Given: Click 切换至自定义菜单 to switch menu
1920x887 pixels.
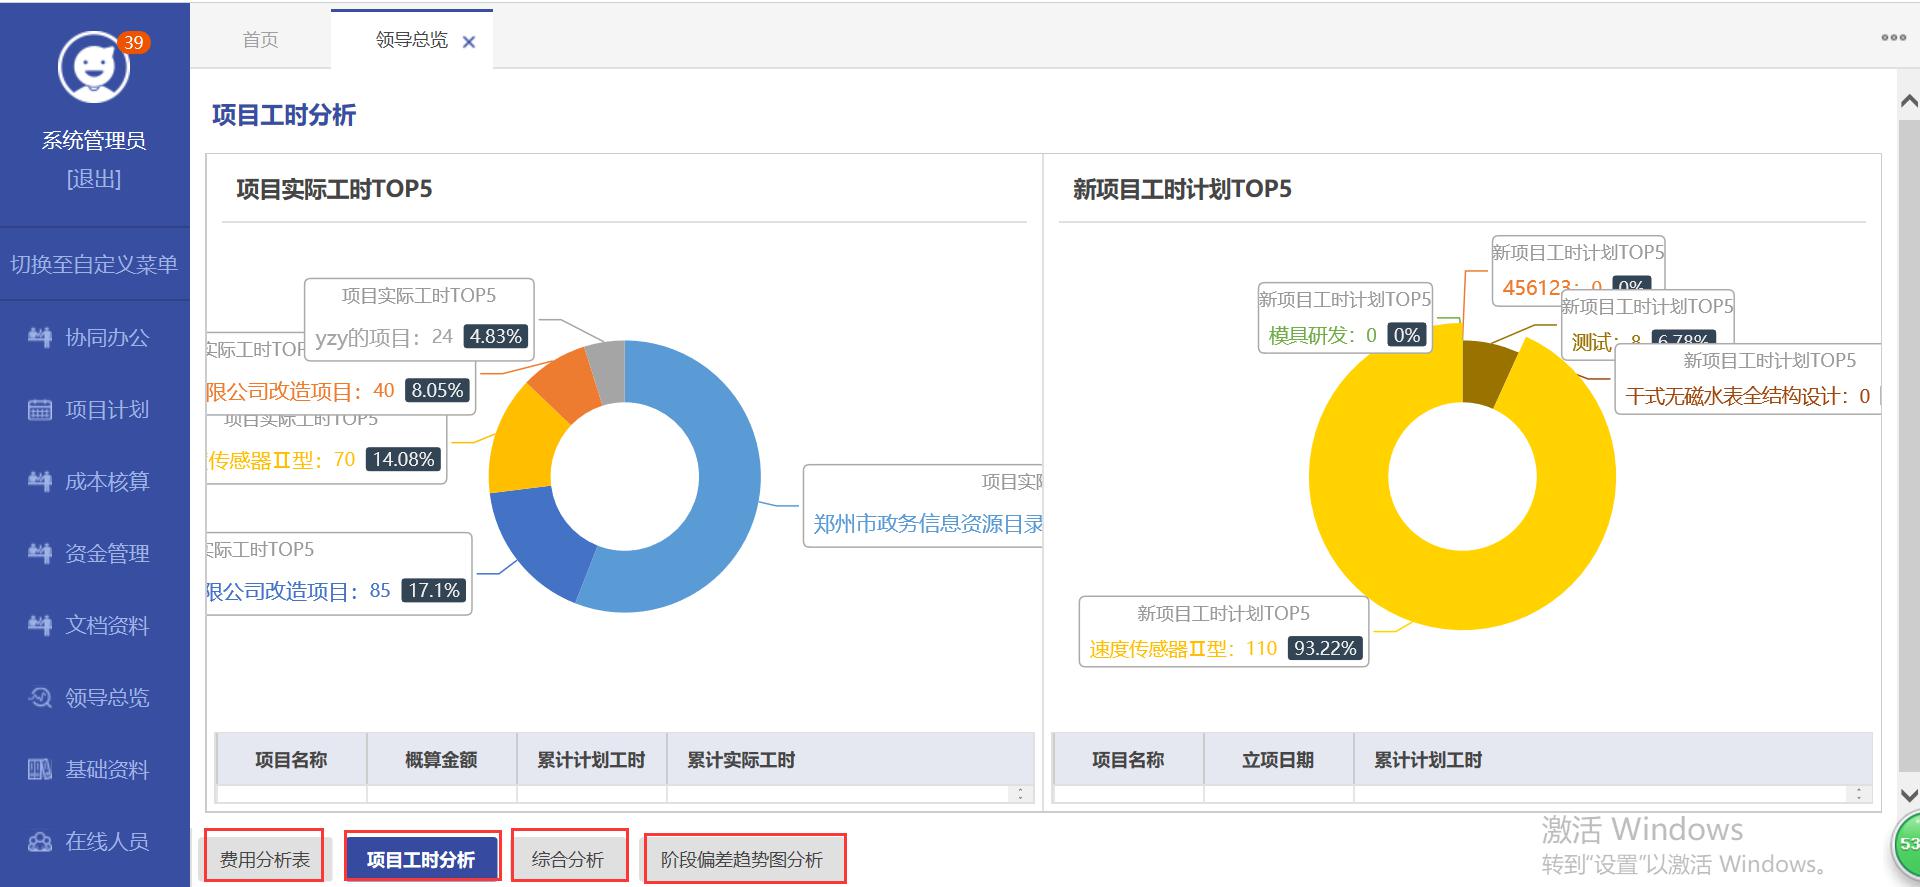Looking at the screenshot, I should pos(94,264).
